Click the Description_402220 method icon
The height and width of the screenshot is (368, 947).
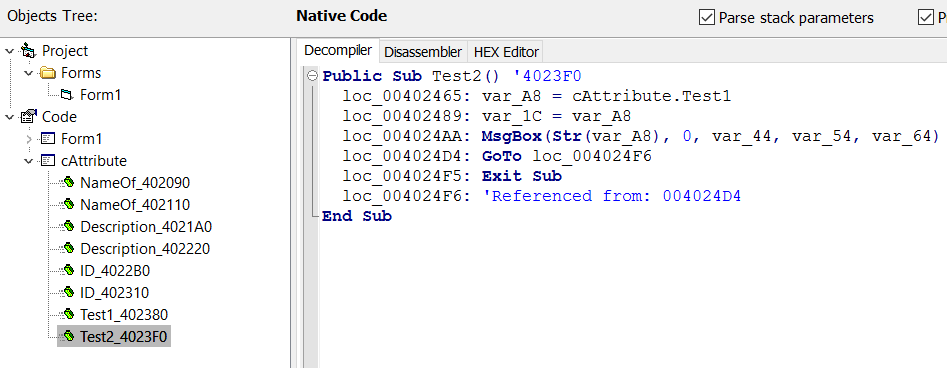tap(68, 248)
